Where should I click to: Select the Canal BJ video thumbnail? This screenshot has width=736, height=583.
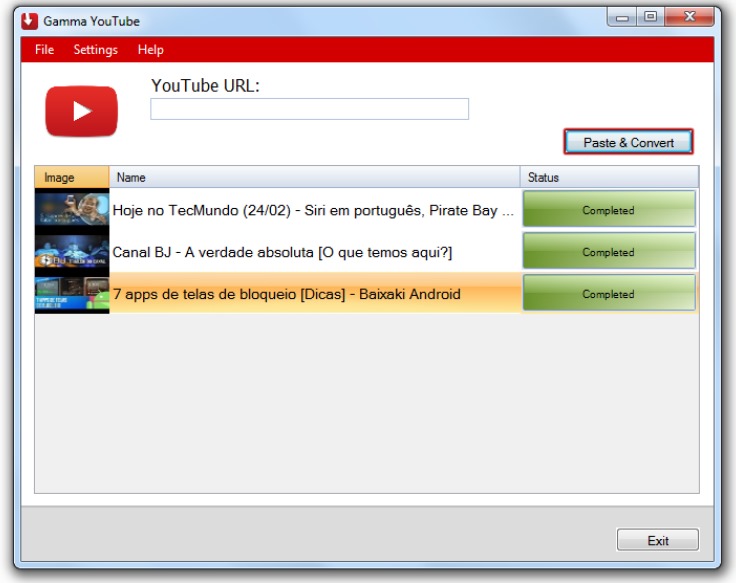coord(72,252)
